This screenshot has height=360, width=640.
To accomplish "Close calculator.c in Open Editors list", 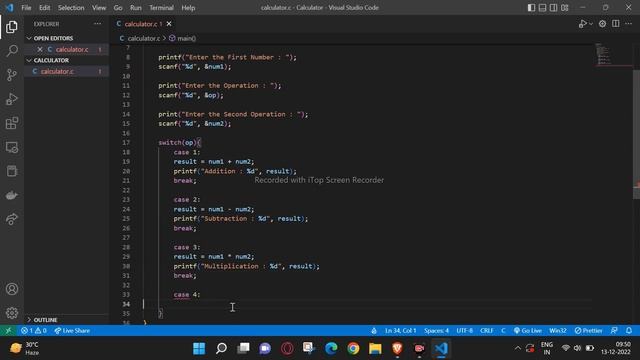I will tap(40, 49).
